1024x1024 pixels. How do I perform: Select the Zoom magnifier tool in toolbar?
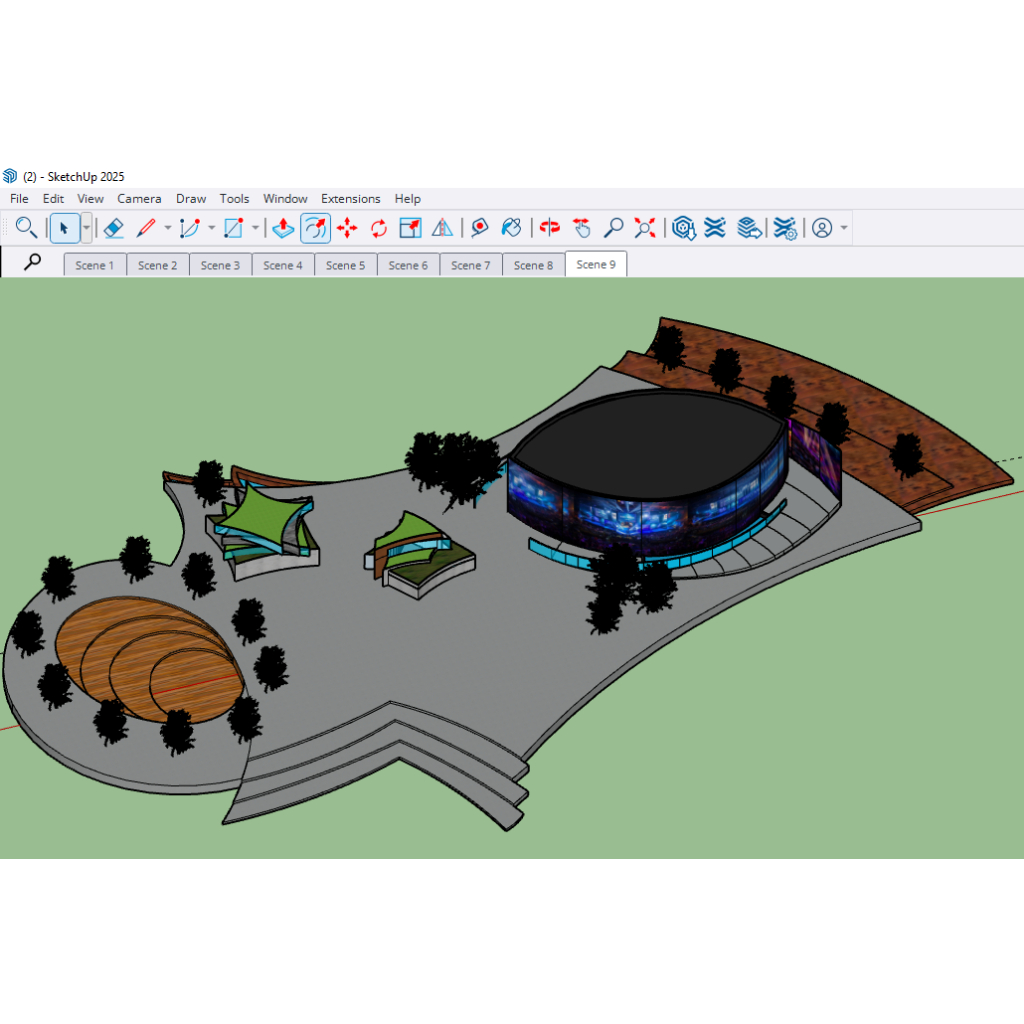point(613,228)
